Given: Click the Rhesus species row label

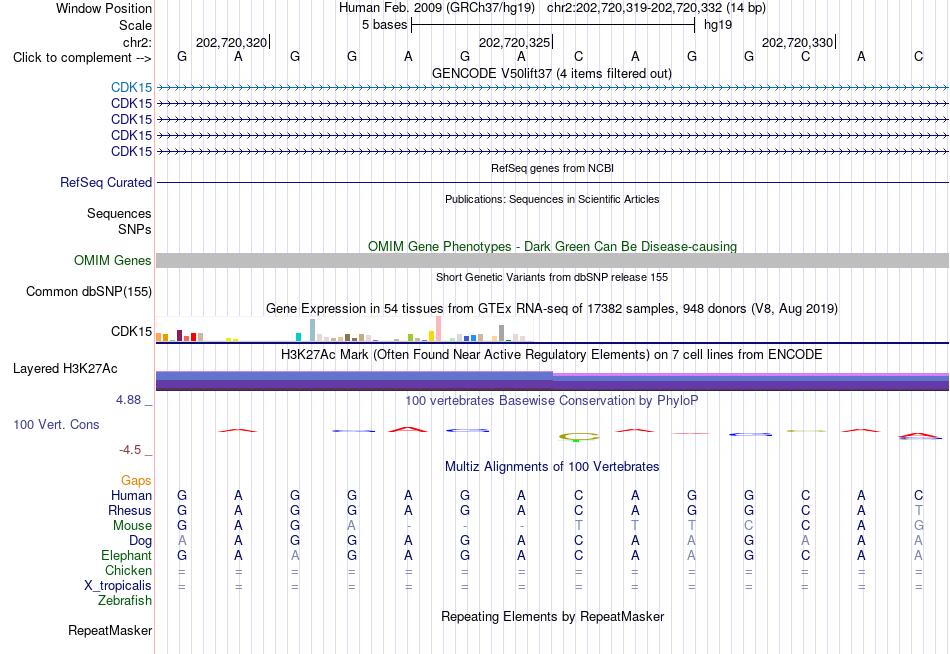Looking at the screenshot, I should (130, 511).
